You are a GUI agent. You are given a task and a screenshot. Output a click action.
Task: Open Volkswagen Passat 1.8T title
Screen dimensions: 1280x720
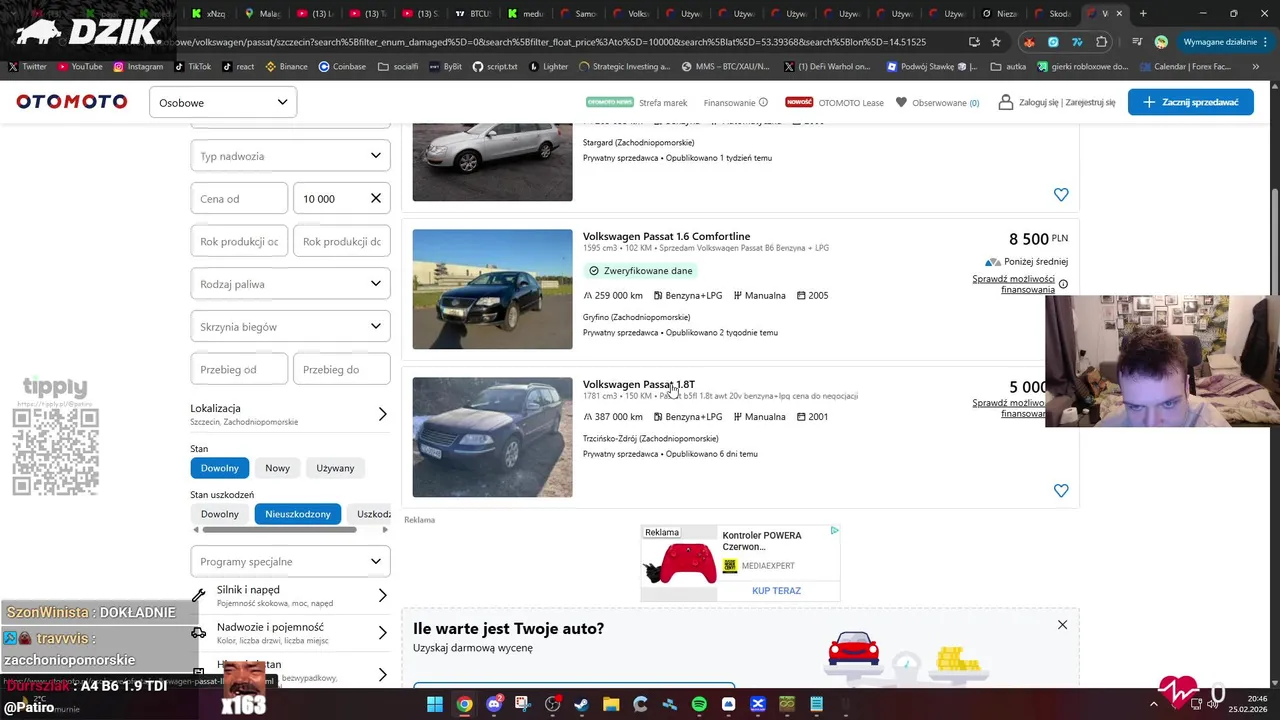click(639, 384)
